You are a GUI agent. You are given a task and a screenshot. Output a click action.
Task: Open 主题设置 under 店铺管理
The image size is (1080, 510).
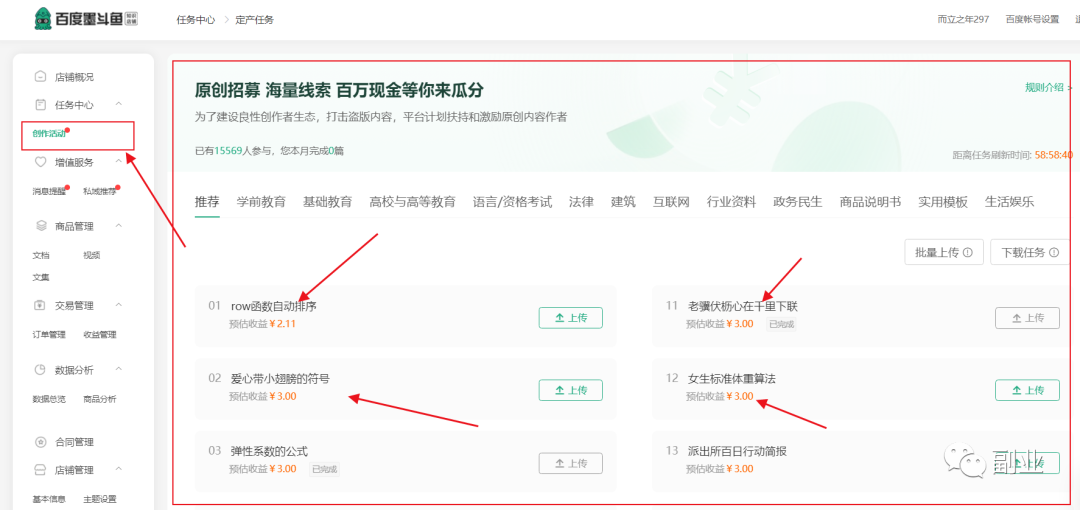99,499
